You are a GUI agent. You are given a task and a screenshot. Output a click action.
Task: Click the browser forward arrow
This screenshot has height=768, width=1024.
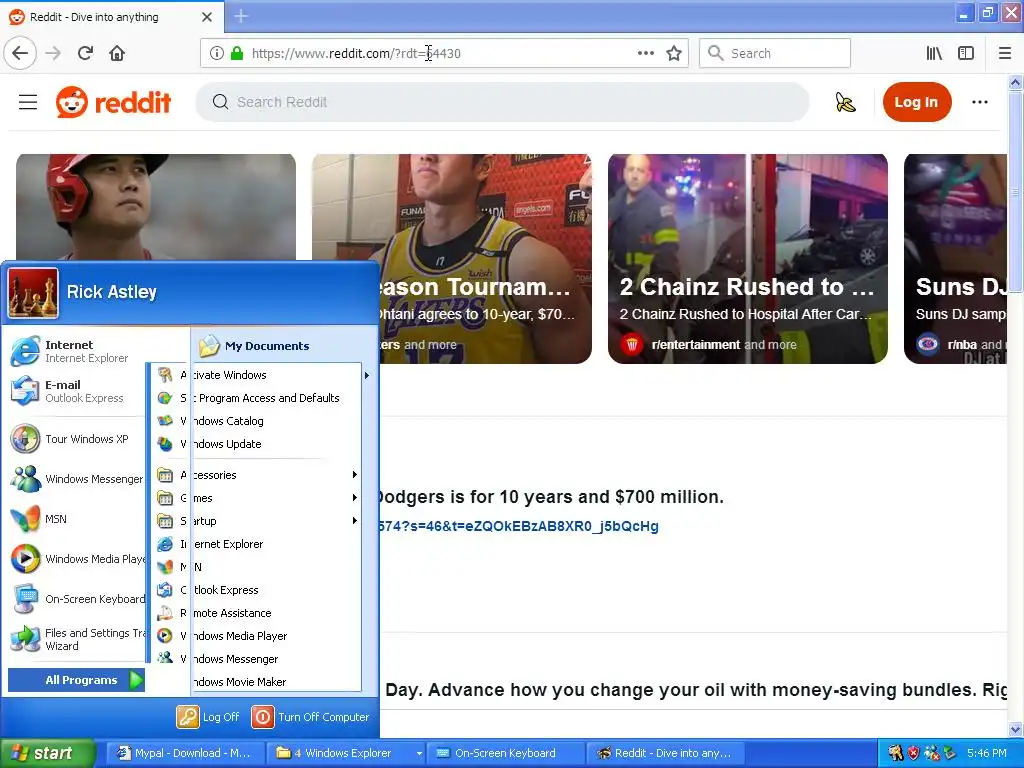point(53,53)
